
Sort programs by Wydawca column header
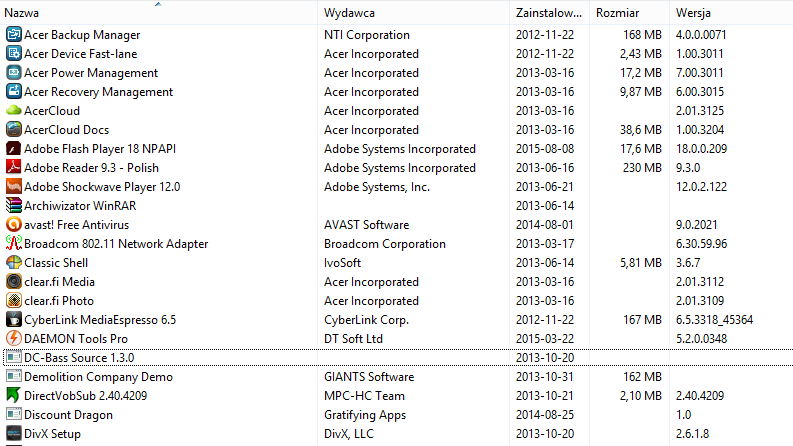click(414, 13)
